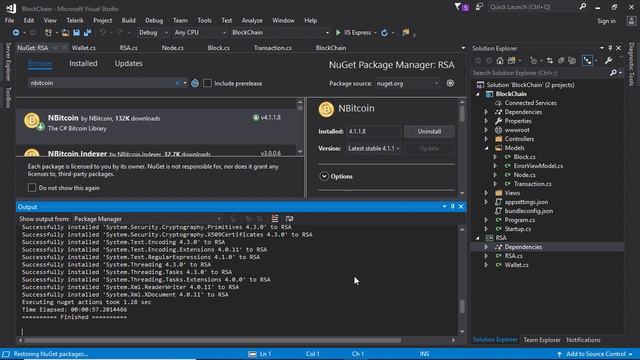Switch to the Installed packages tab
This screenshot has height=360, width=640.
click(x=83, y=64)
